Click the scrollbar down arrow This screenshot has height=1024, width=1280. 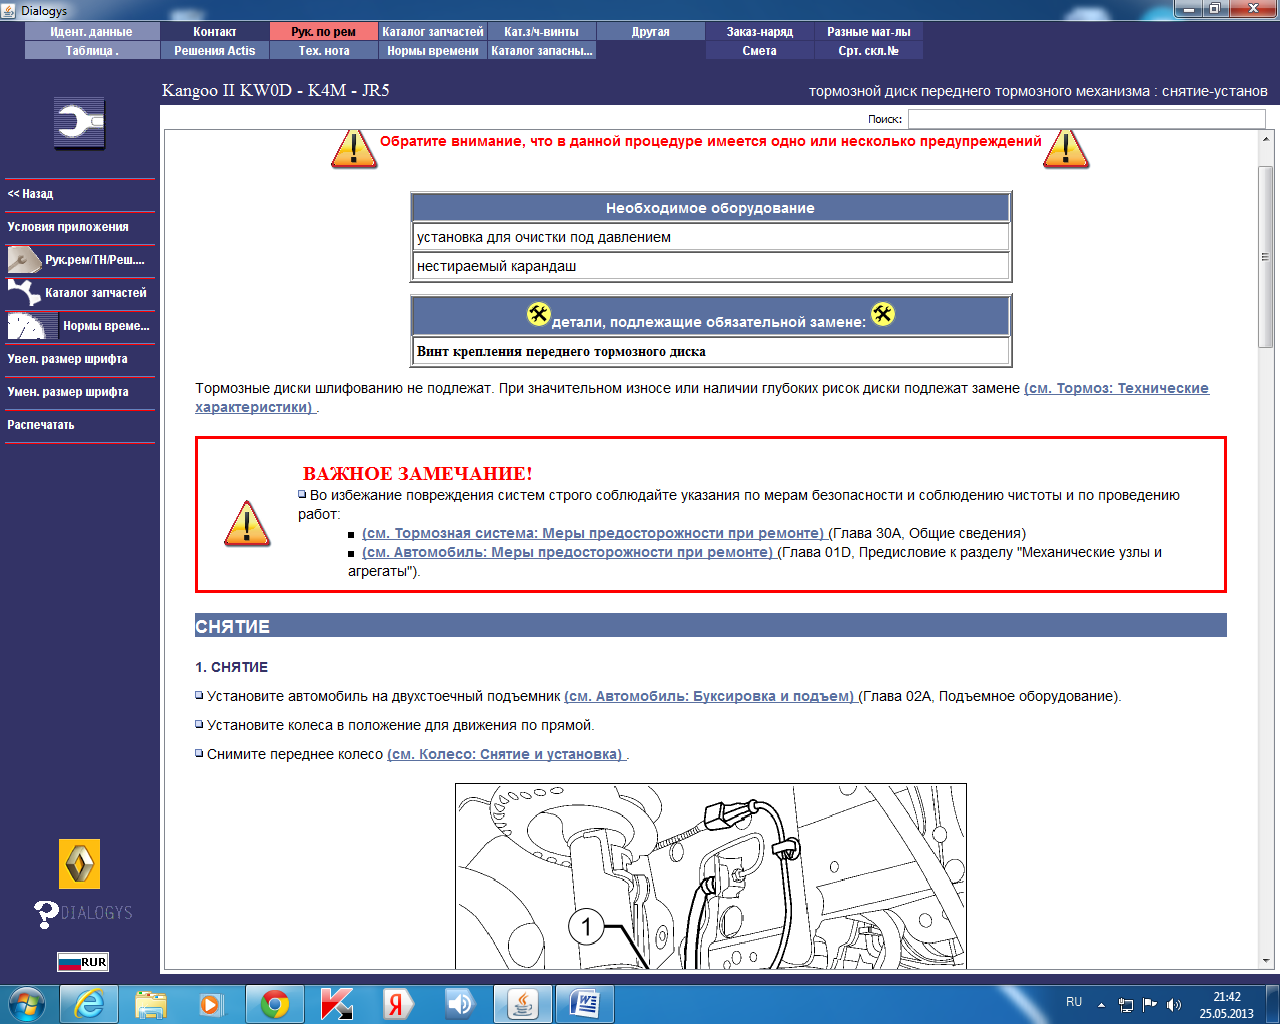tap(1266, 961)
